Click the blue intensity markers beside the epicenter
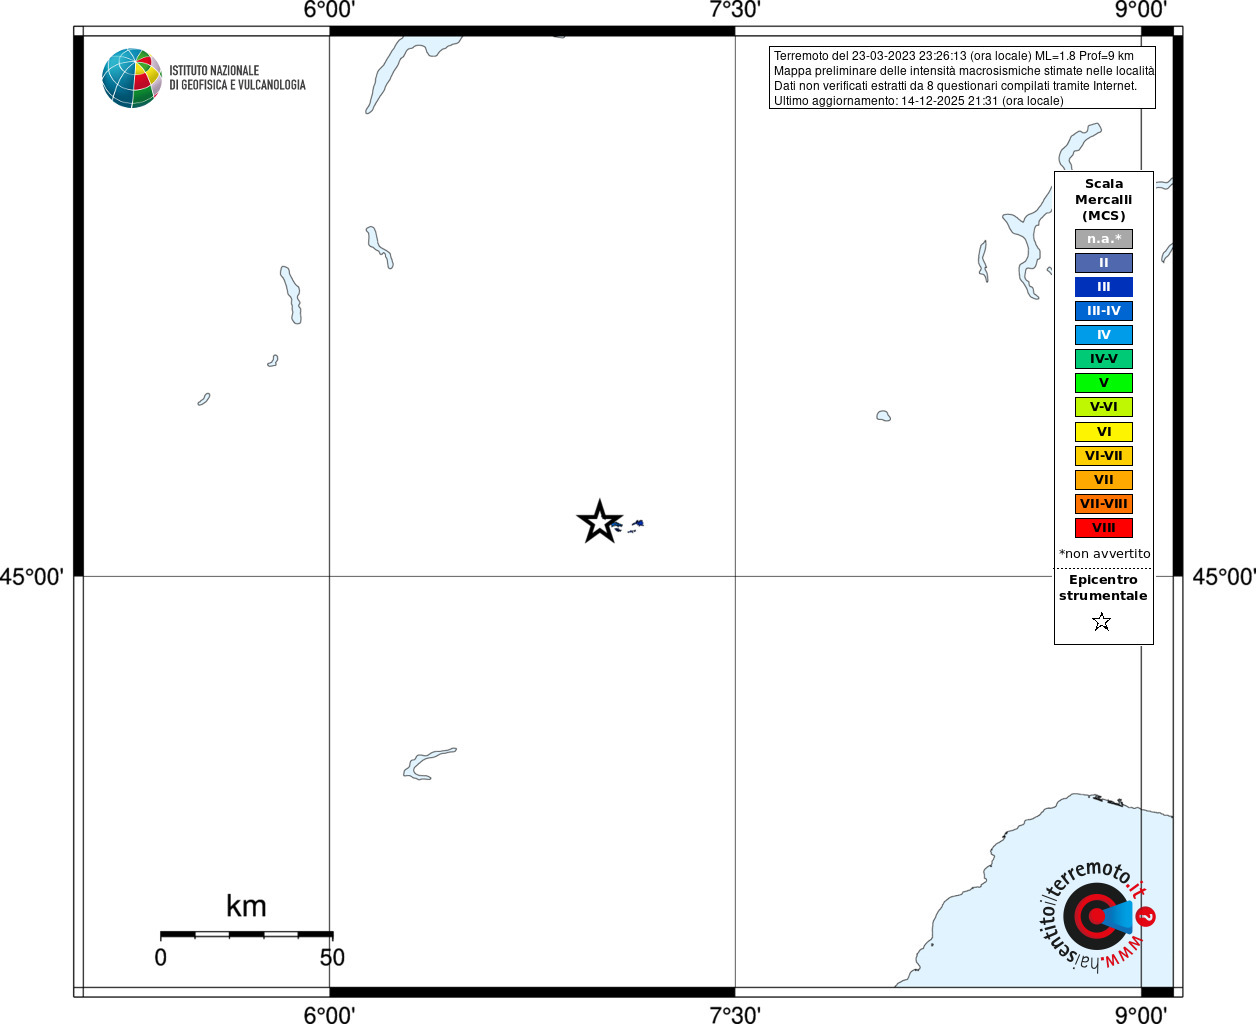The width and height of the screenshot is (1256, 1024). [x=627, y=526]
